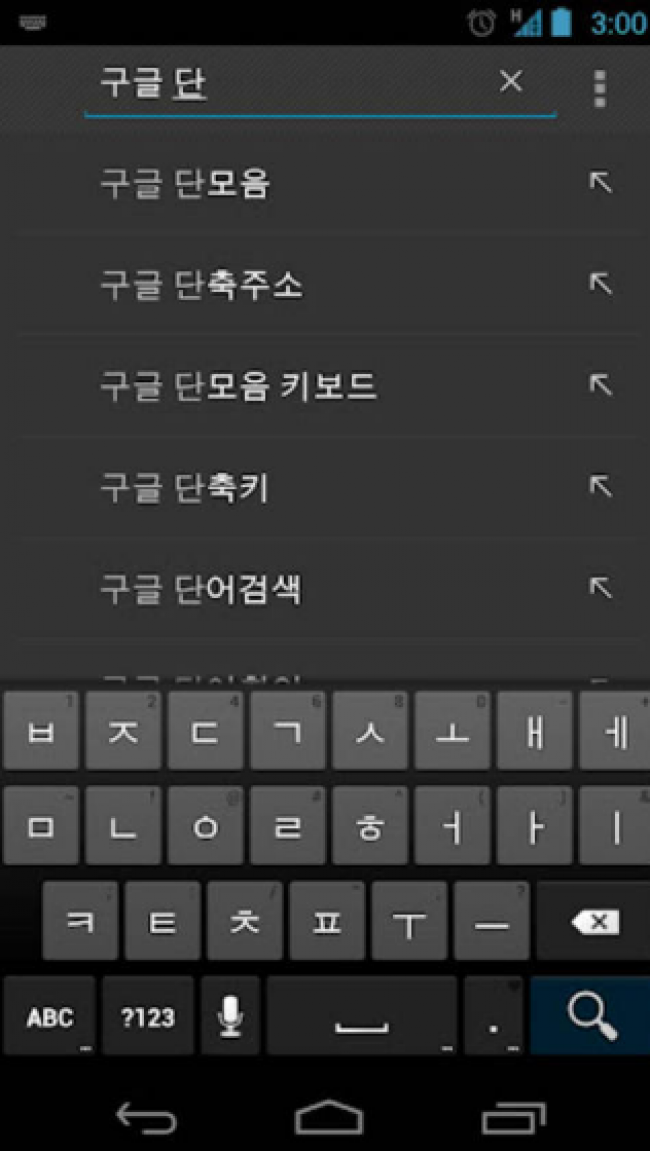Tap the magnifier search key on keyboard

tap(591, 1016)
